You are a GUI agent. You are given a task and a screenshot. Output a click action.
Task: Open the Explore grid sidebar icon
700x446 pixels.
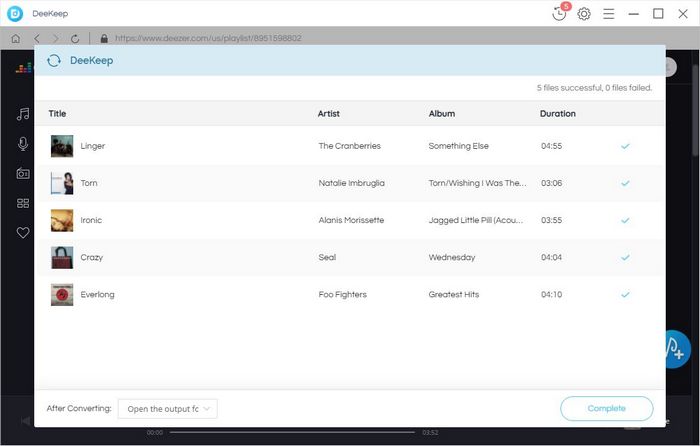23,203
